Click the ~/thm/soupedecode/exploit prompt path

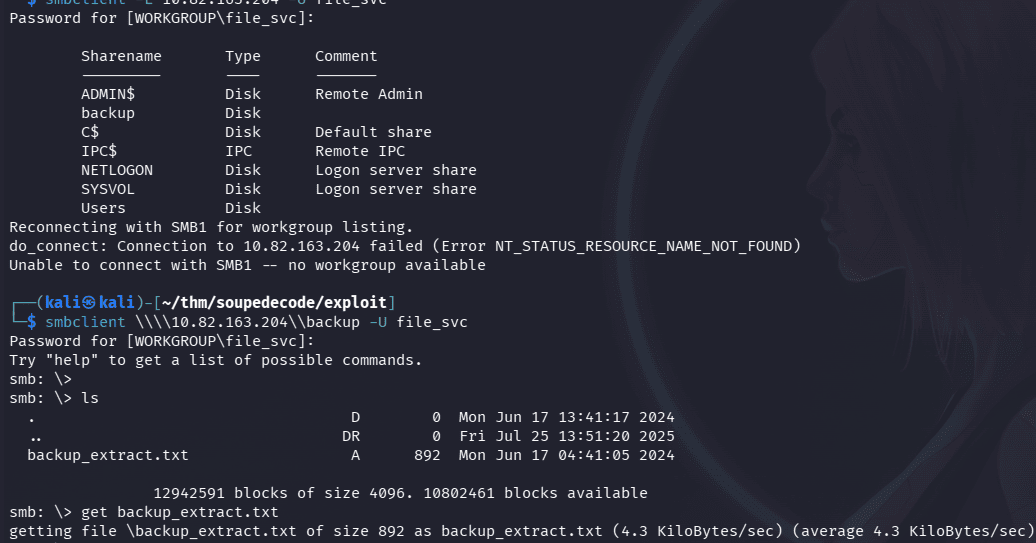307,302
